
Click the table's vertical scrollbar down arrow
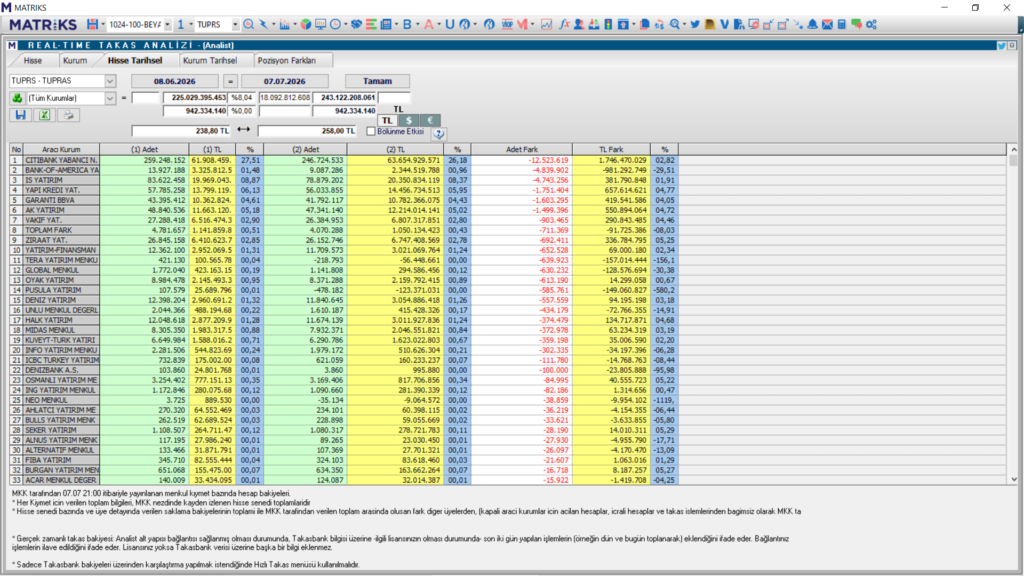click(x=1014, y=479)
